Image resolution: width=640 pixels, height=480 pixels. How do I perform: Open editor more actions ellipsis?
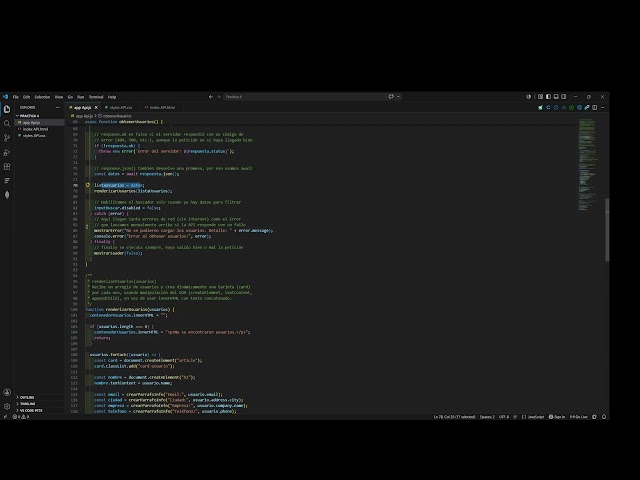pyautogui.click(x=602, y=107)
